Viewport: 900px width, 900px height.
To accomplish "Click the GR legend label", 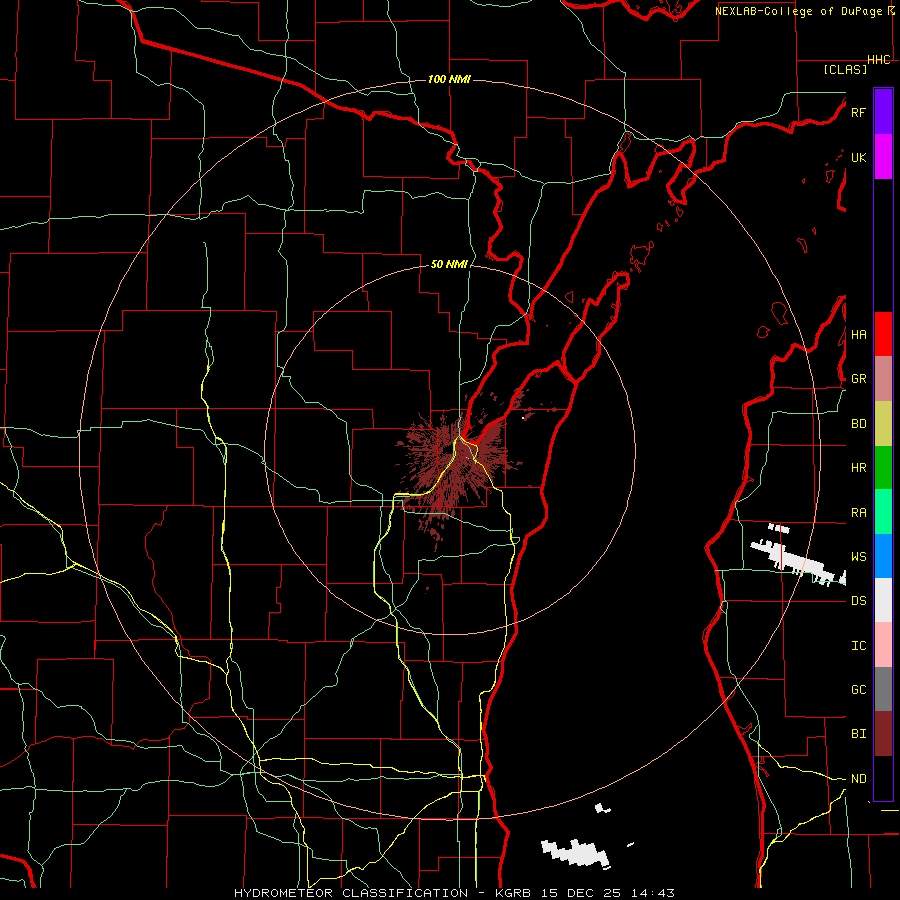I will 858,379.
